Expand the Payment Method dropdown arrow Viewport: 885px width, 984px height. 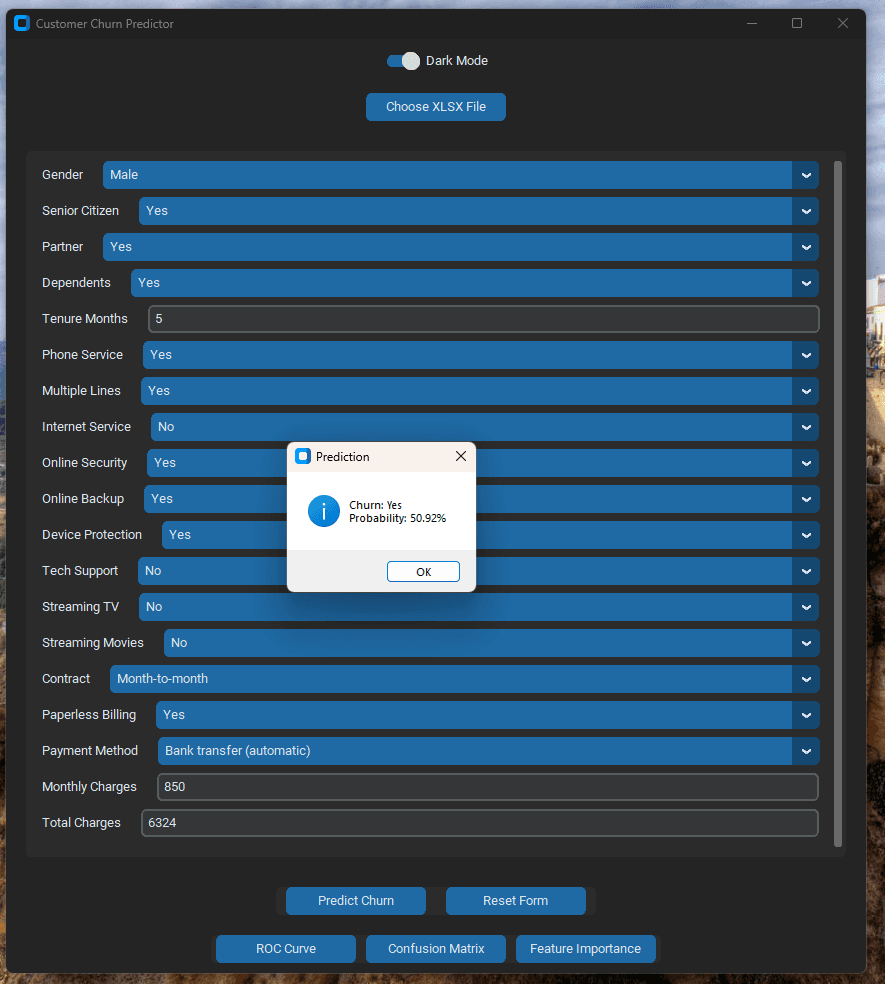[x=806, y=751]
